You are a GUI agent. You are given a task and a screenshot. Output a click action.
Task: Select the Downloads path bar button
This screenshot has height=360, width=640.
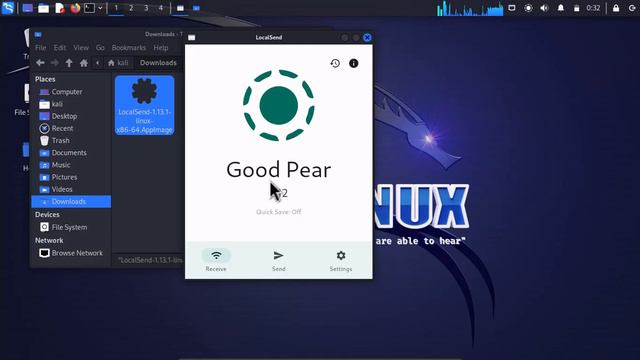click(x=158, y=63)
